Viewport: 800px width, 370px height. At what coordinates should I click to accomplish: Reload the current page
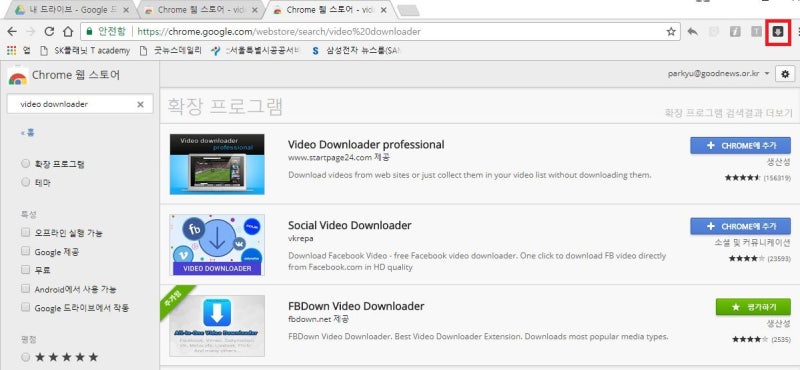pyautogui.click(x=49, y=32)
